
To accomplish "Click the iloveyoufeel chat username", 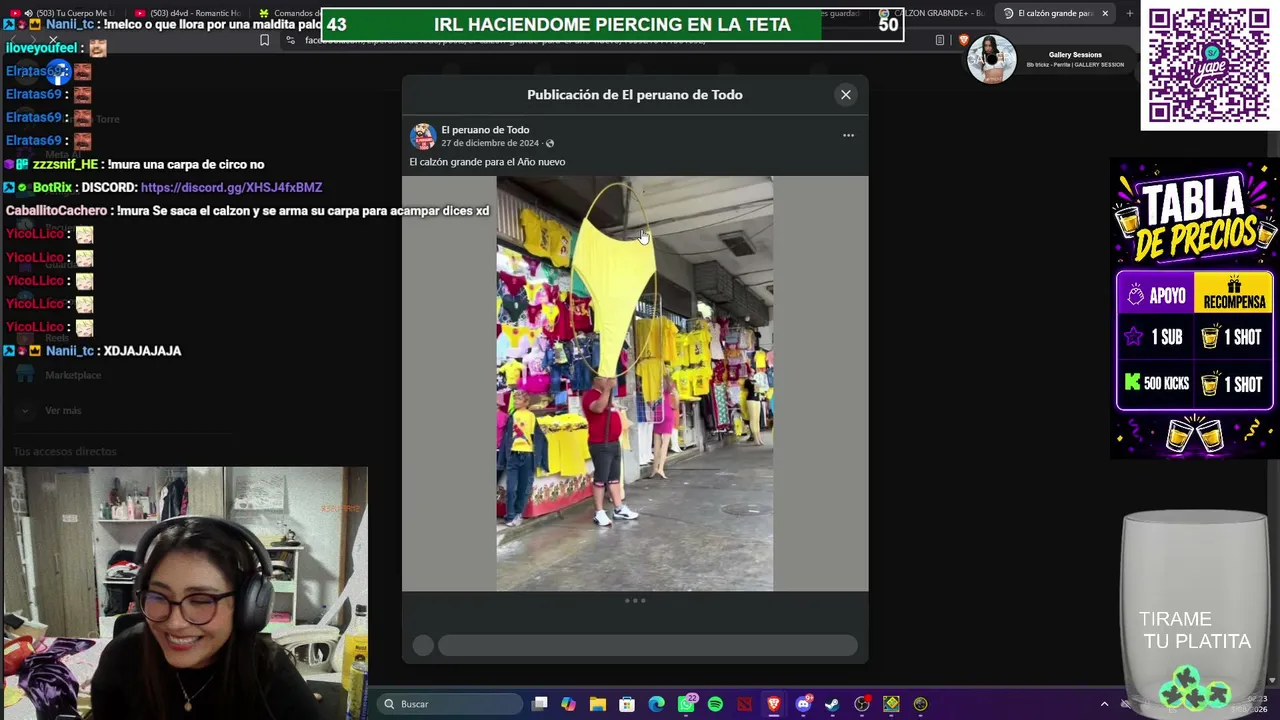I will coord(41,48).
